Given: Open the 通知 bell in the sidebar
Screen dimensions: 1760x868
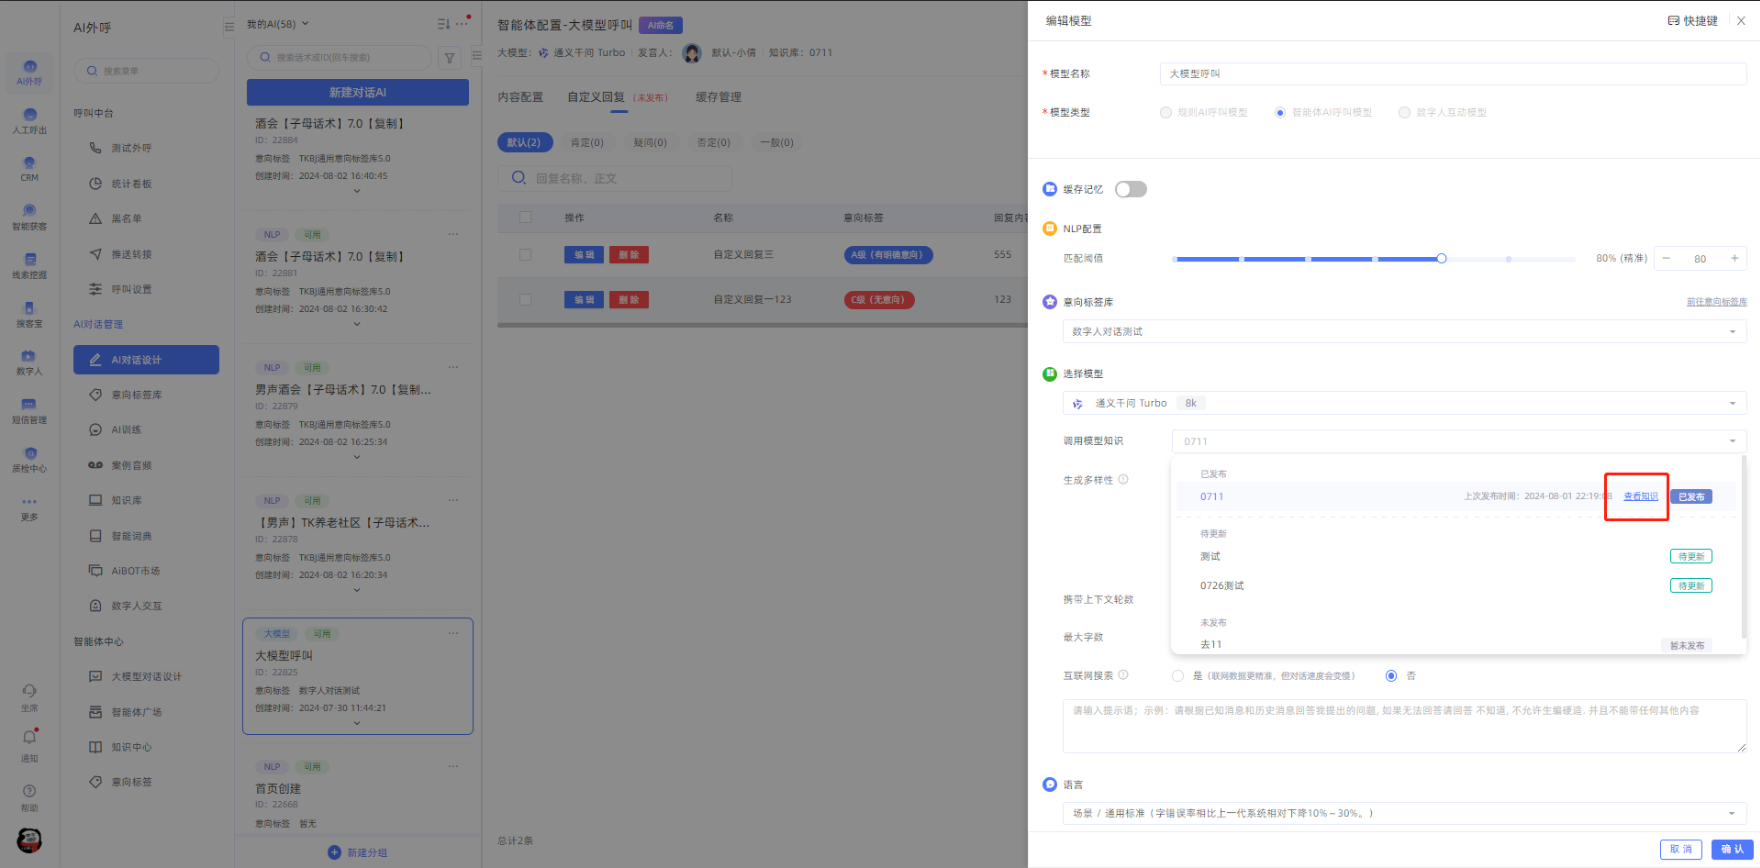Looking at the screenshot, I should (29, 738).
